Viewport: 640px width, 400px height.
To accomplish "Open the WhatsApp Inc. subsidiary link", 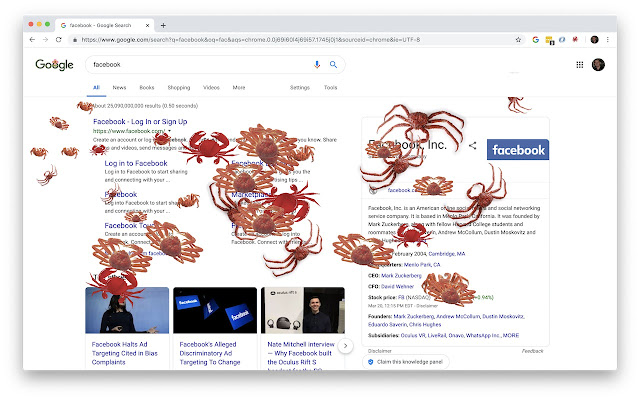I will [x=483, y=335].
